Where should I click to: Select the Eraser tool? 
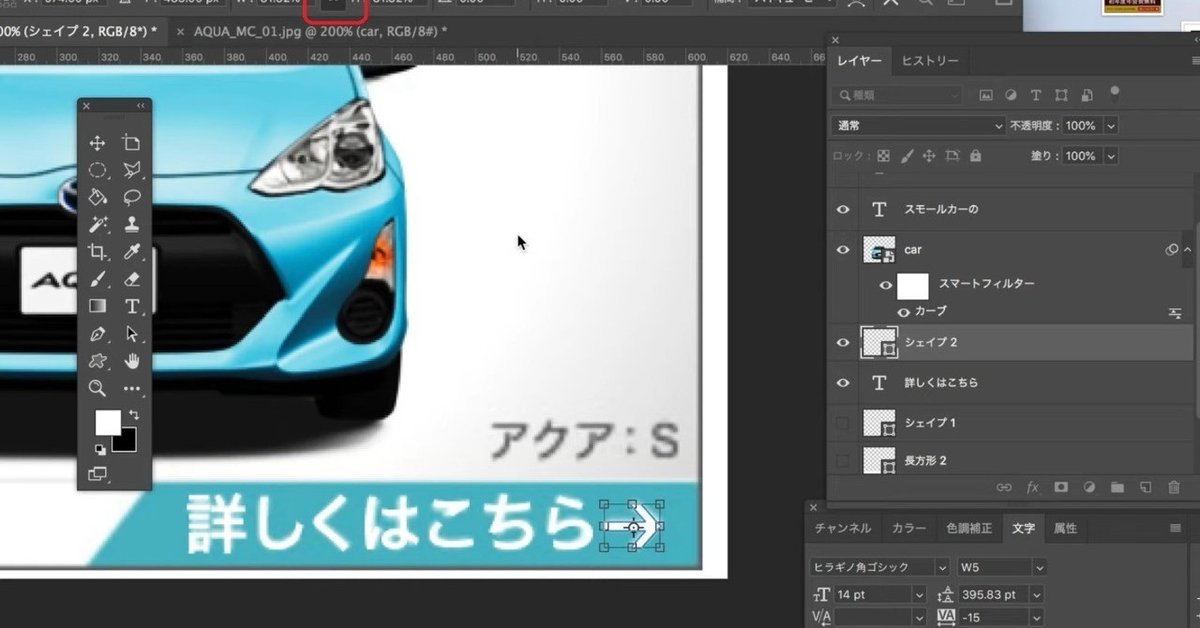click(131, 279)
